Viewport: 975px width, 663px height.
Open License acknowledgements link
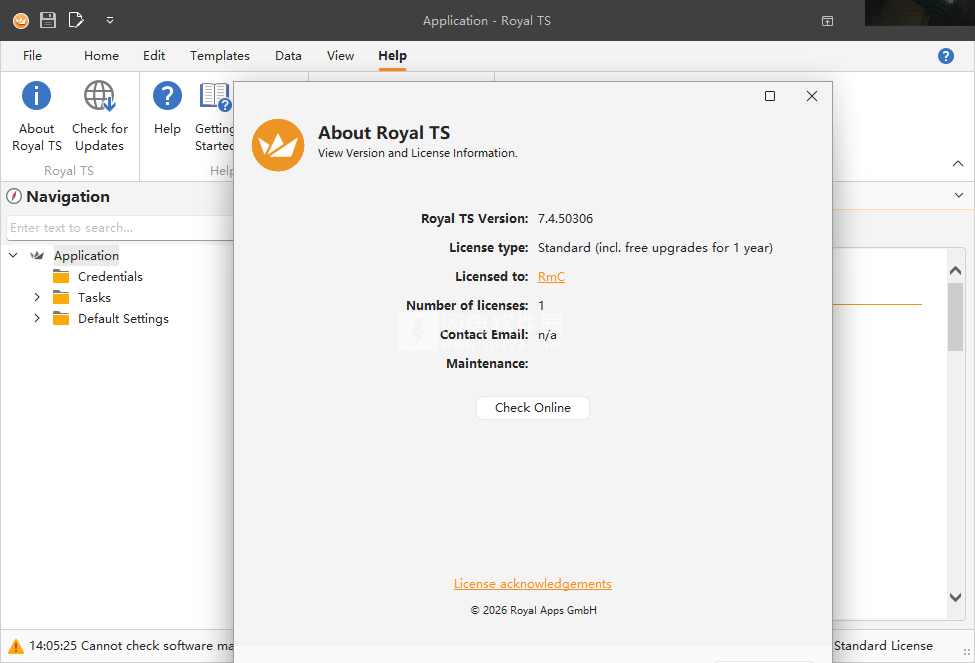[532, 584]
